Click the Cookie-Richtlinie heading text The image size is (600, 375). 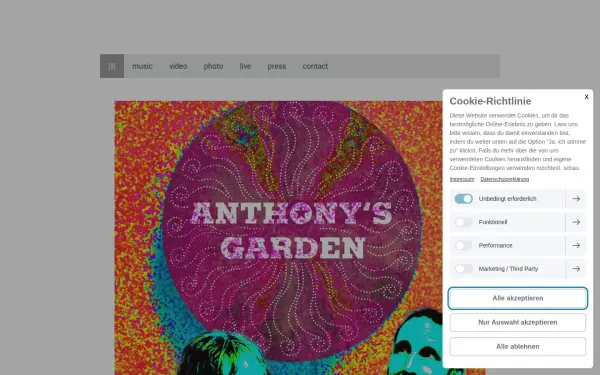tap(490, 101)
